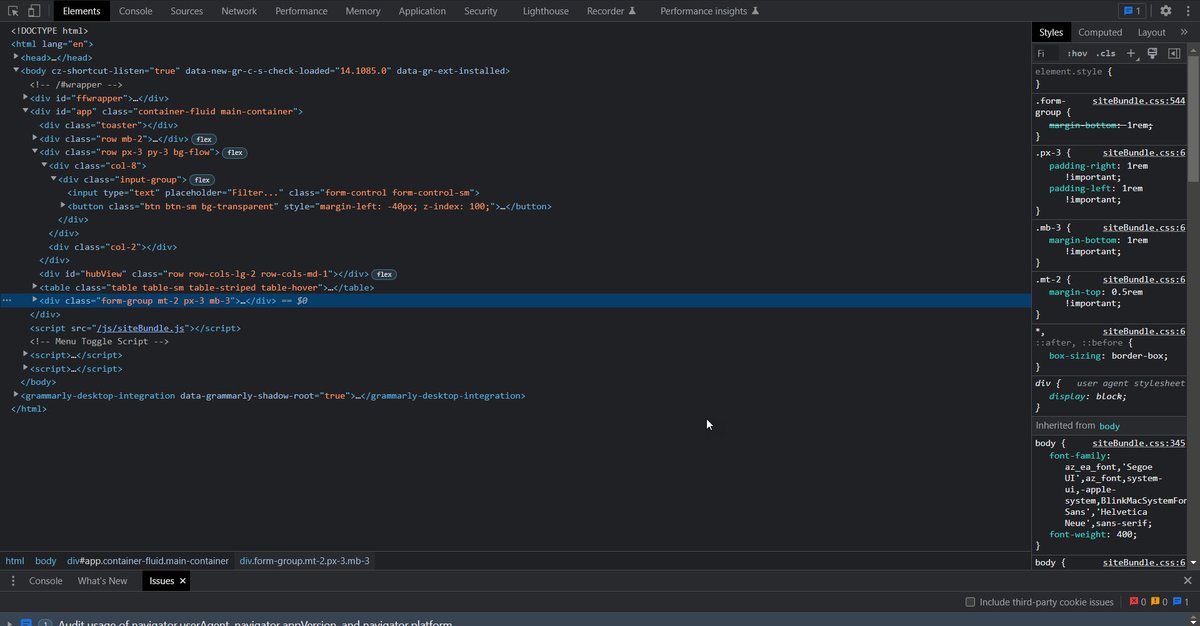
Task: Click the issues counter badge in top toolbar
Action: tap(1132, 11)
